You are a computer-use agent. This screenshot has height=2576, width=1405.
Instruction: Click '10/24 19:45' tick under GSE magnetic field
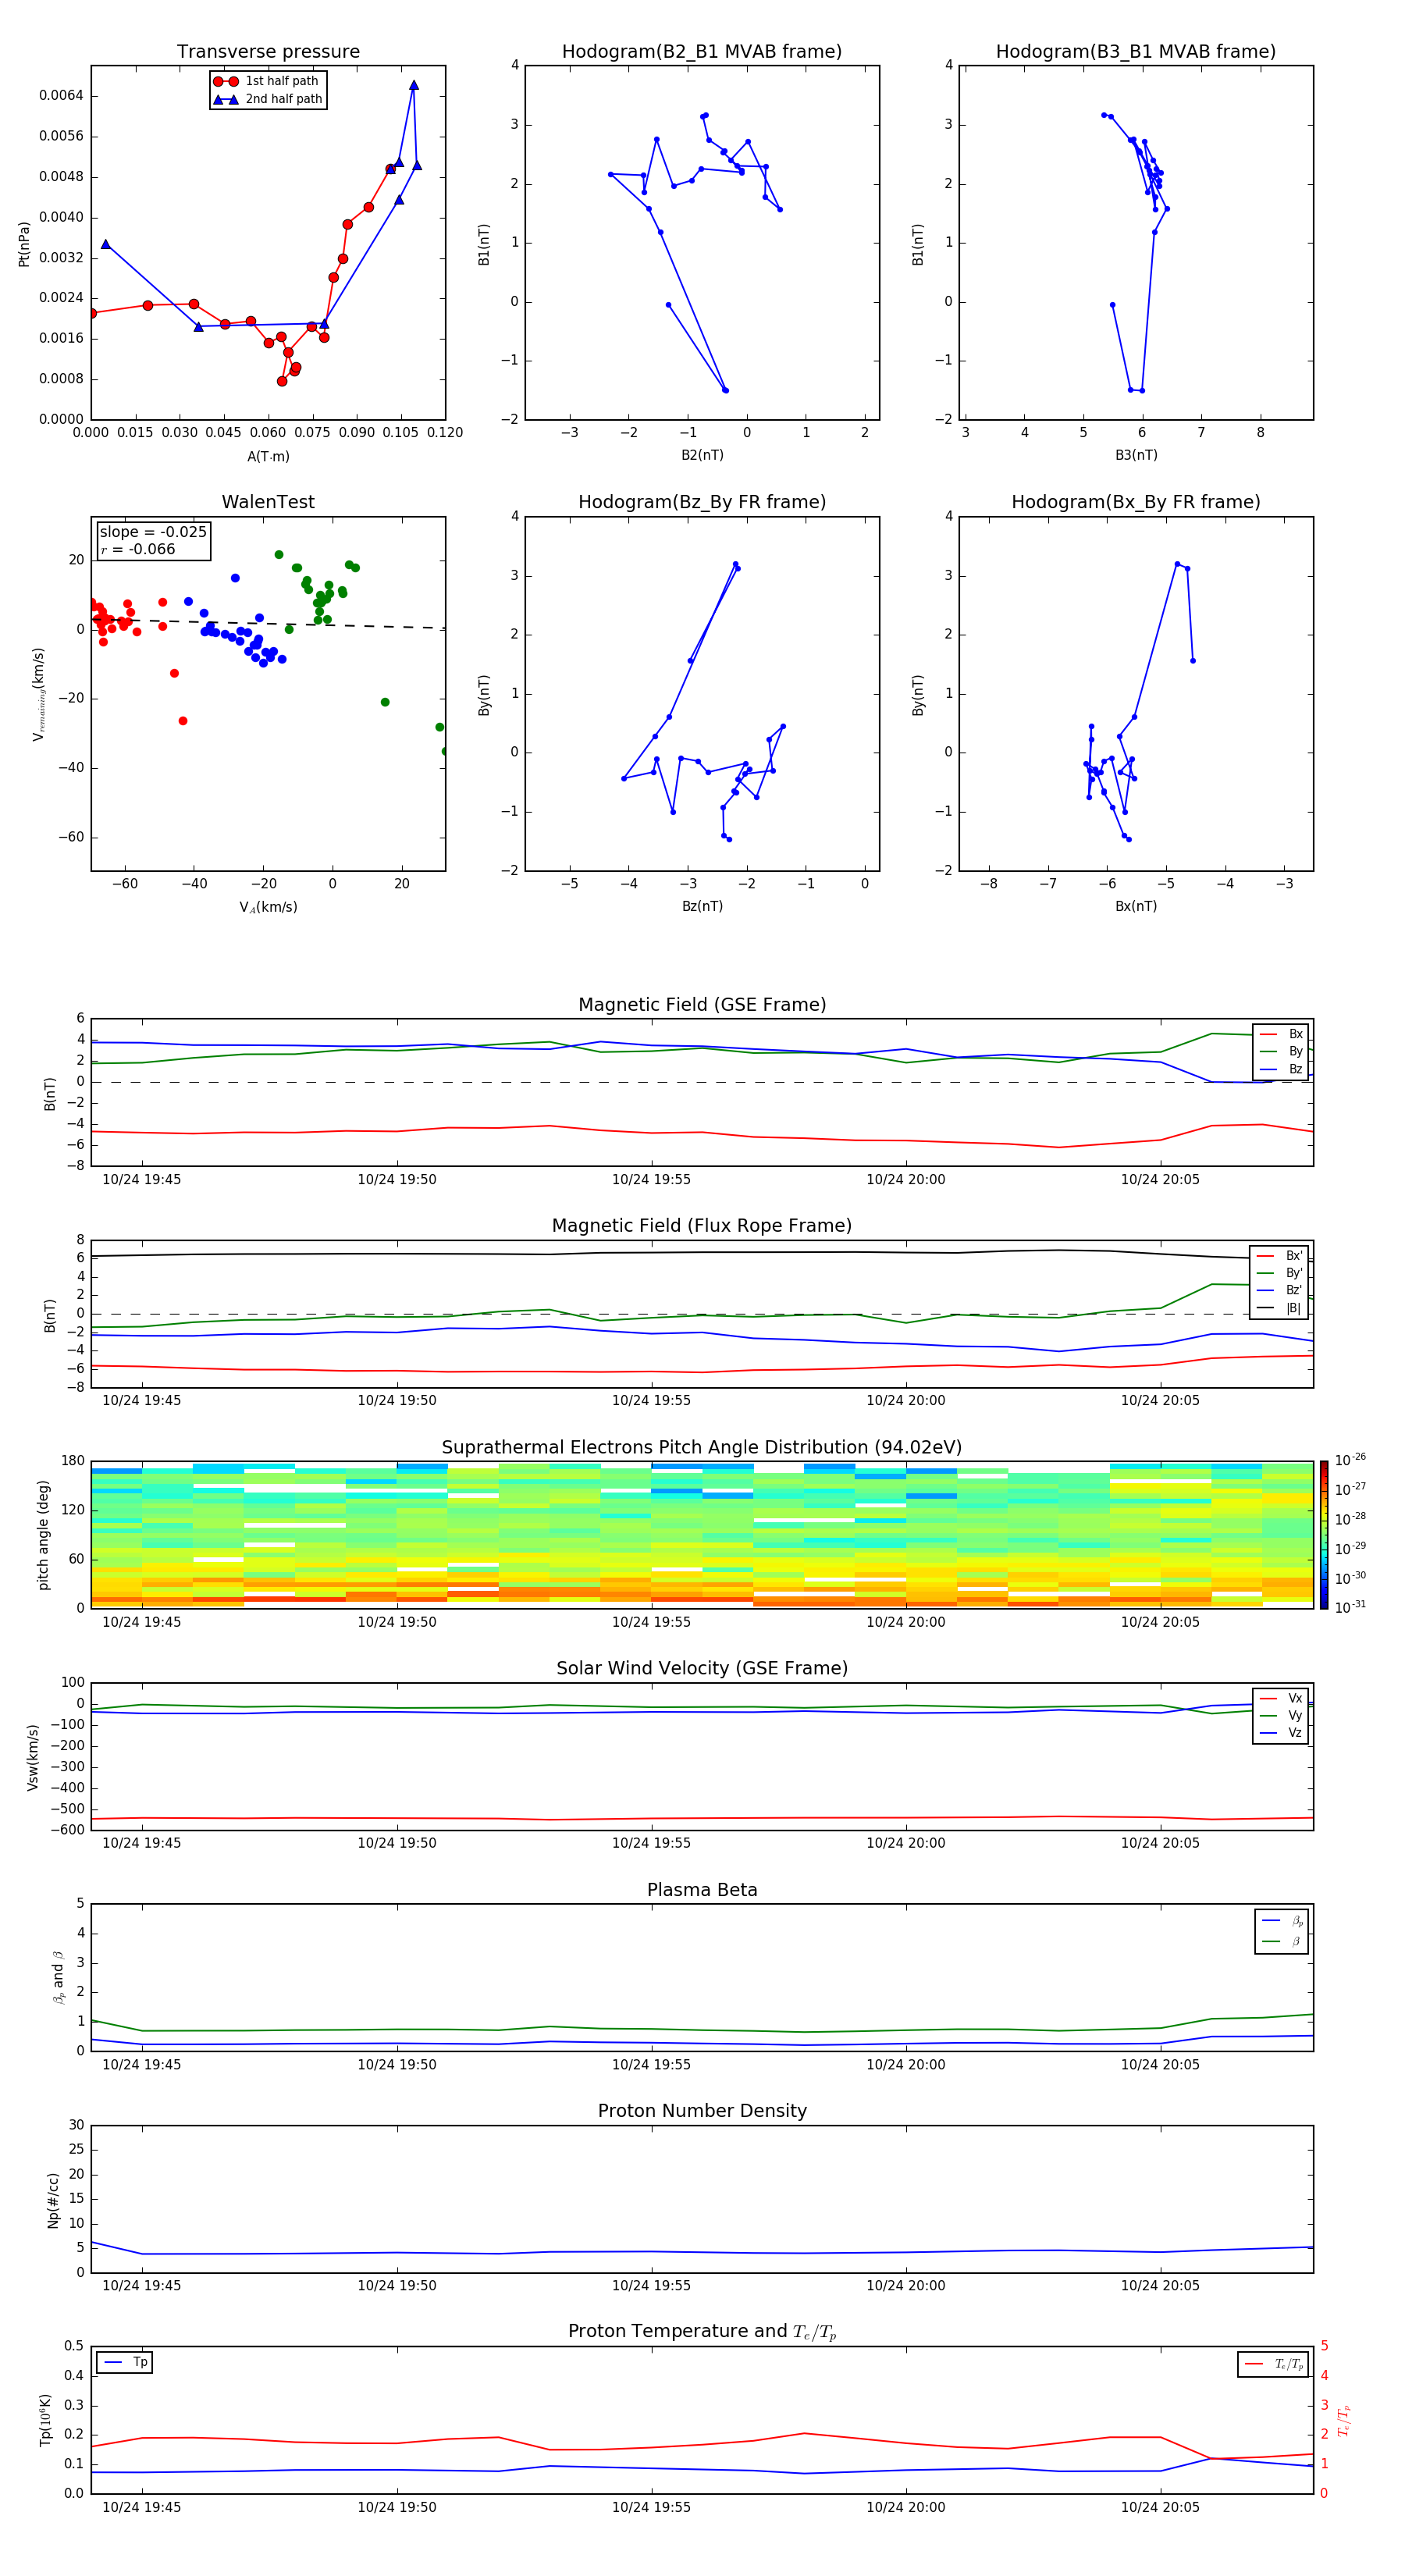(x=142, y=1180)
